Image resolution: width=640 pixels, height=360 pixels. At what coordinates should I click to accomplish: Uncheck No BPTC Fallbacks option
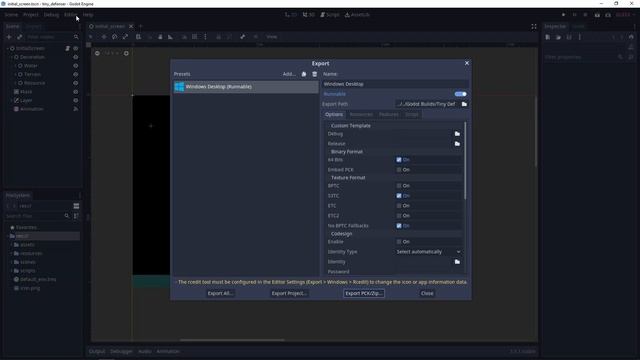[x=399, y=226]
